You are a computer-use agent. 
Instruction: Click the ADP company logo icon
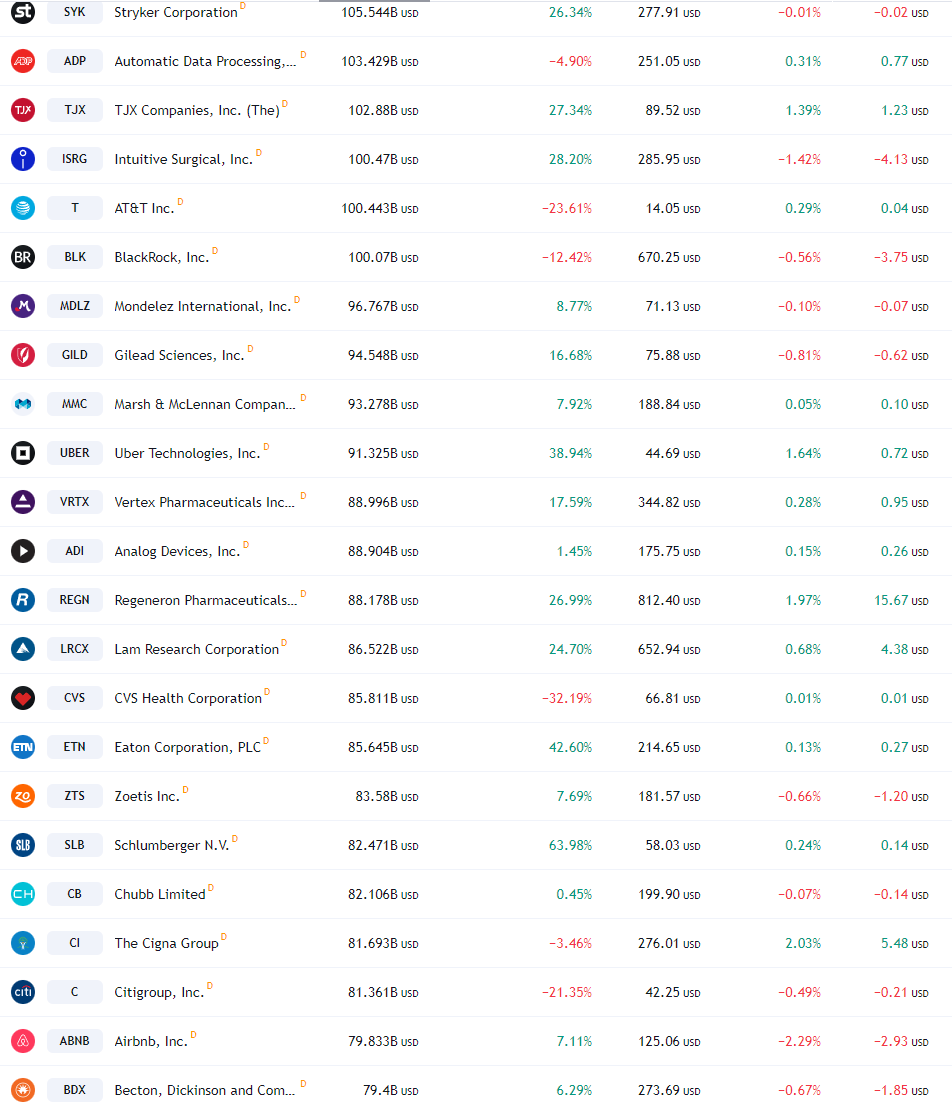click(x=23, y=61)
